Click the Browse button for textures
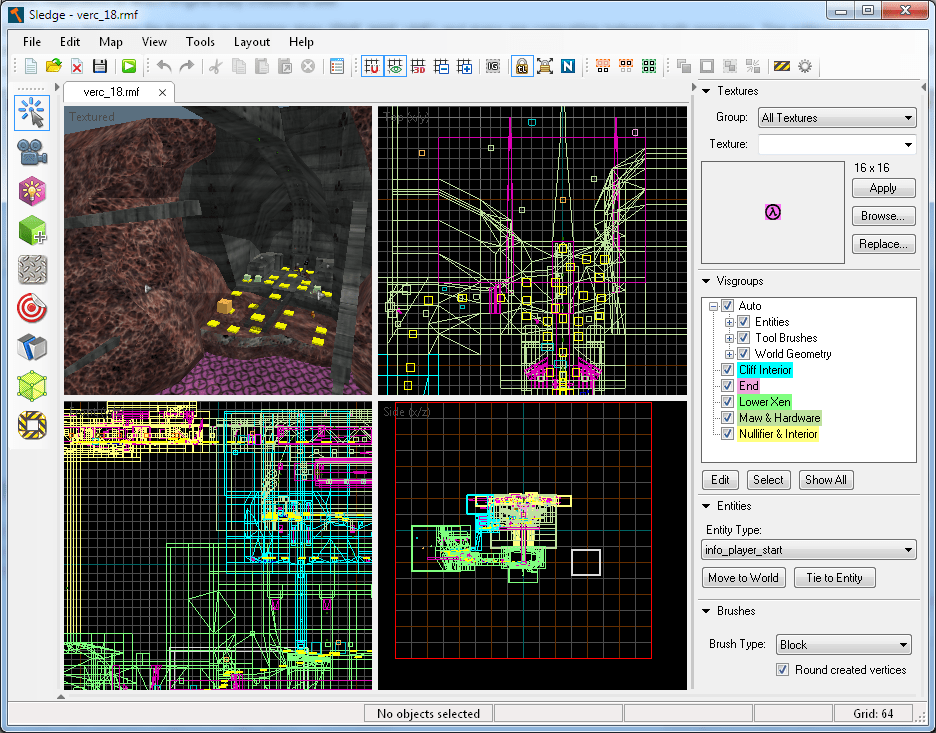This screenshot has width=936, height=733. coord(883,216)
